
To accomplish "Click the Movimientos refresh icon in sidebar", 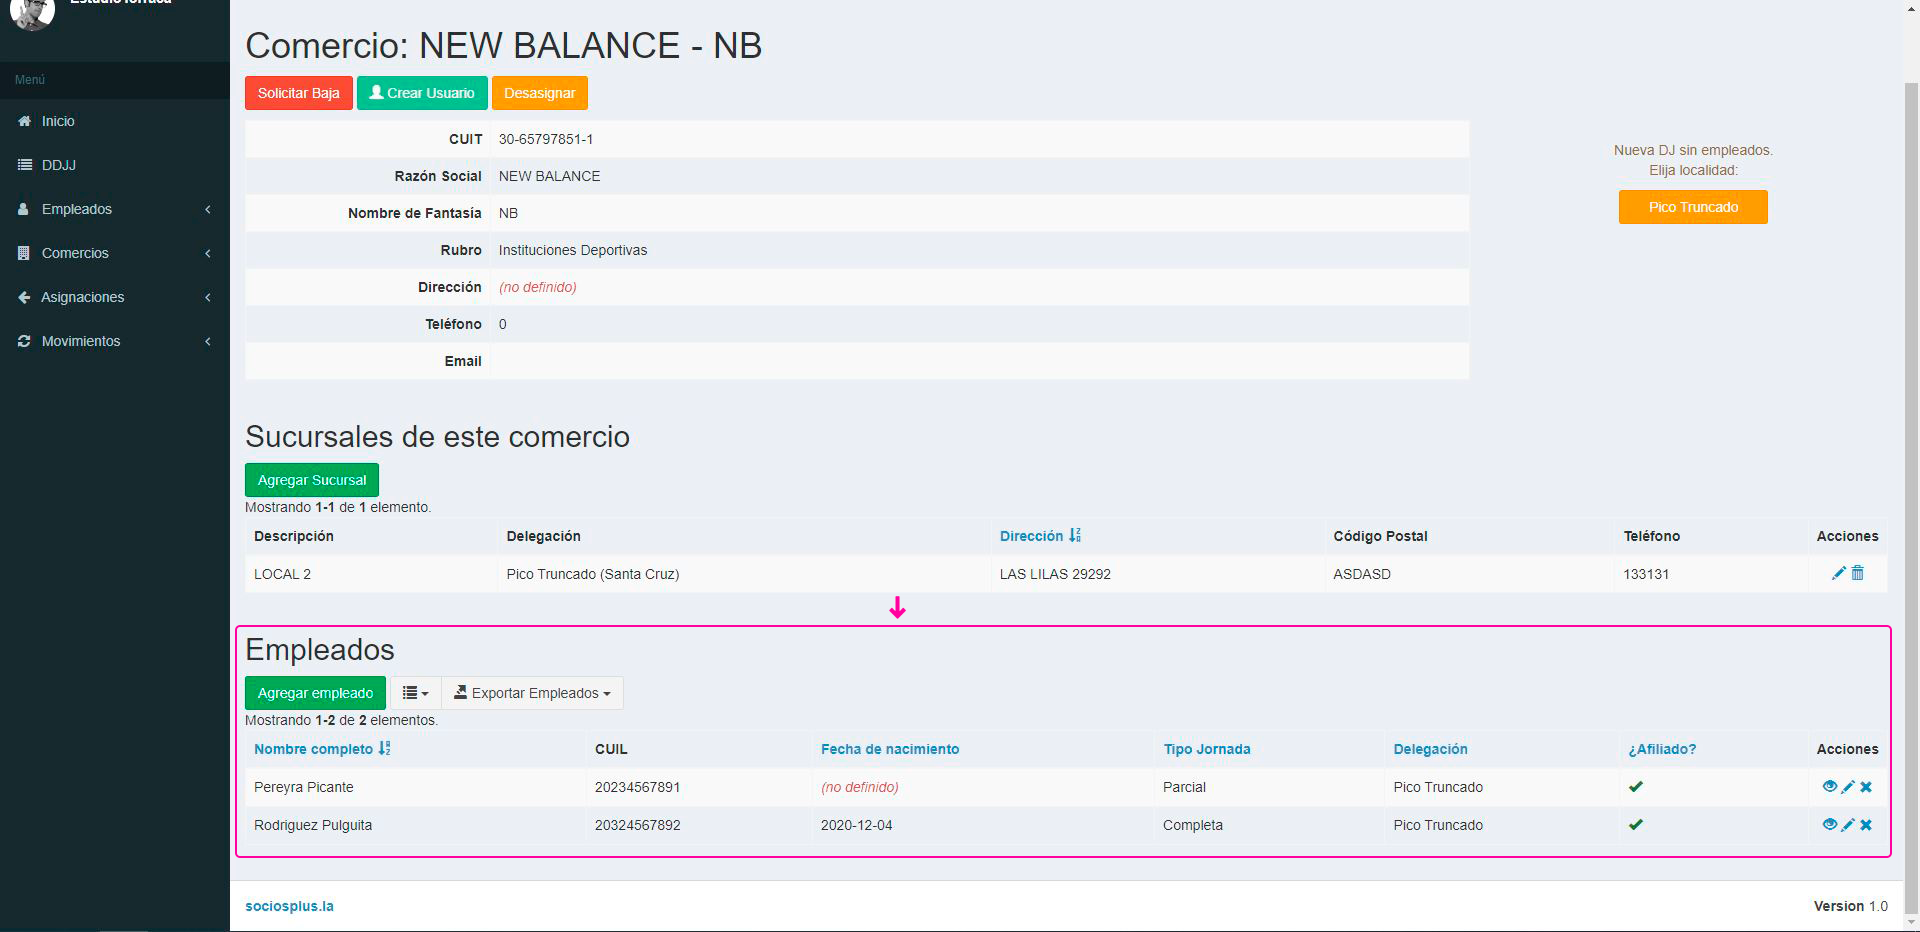I will click(24, 341).
